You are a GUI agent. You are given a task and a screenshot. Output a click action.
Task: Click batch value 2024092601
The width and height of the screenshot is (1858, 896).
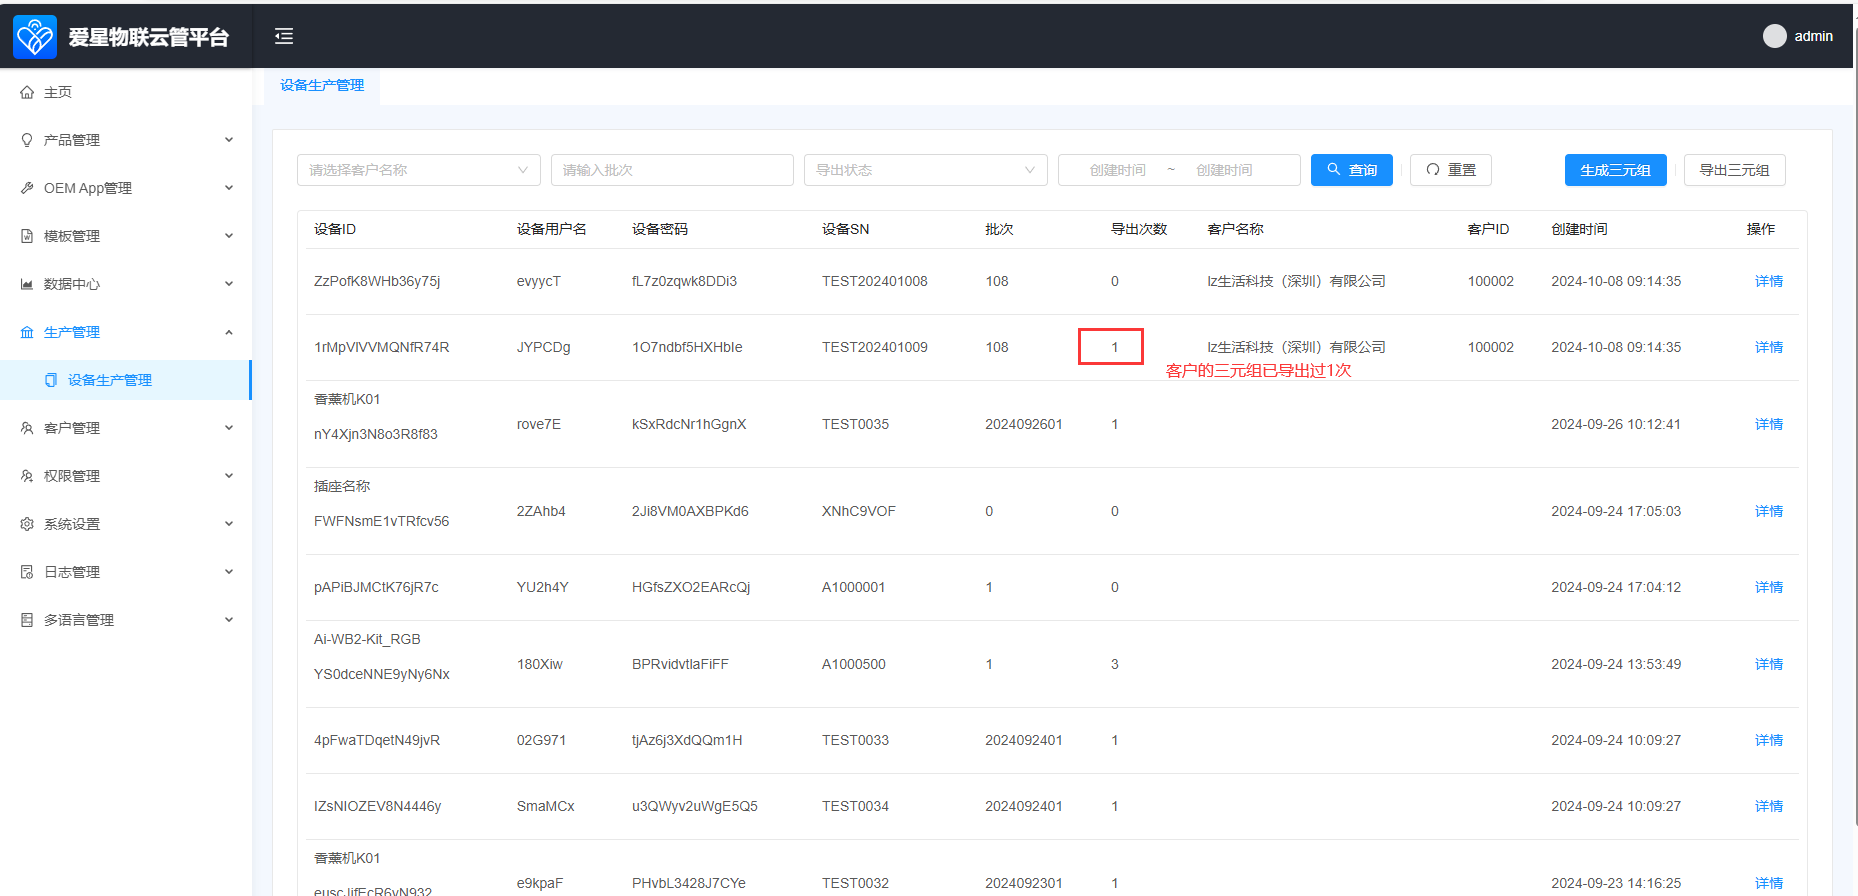click(1023, 424)
